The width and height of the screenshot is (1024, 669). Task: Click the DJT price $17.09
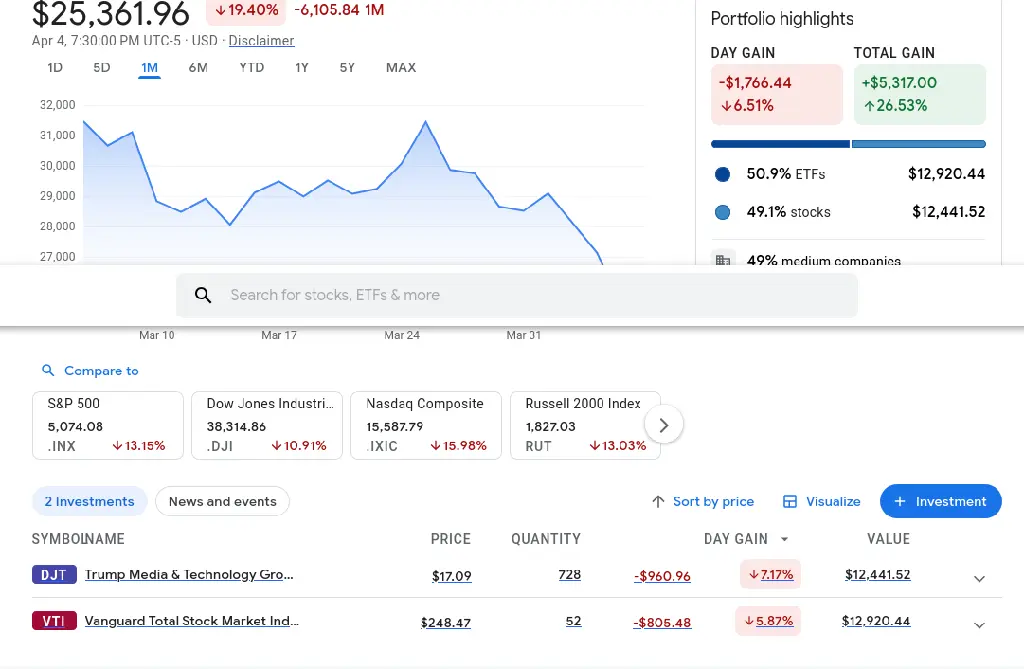pyautogui.click(x=451, y=576)
